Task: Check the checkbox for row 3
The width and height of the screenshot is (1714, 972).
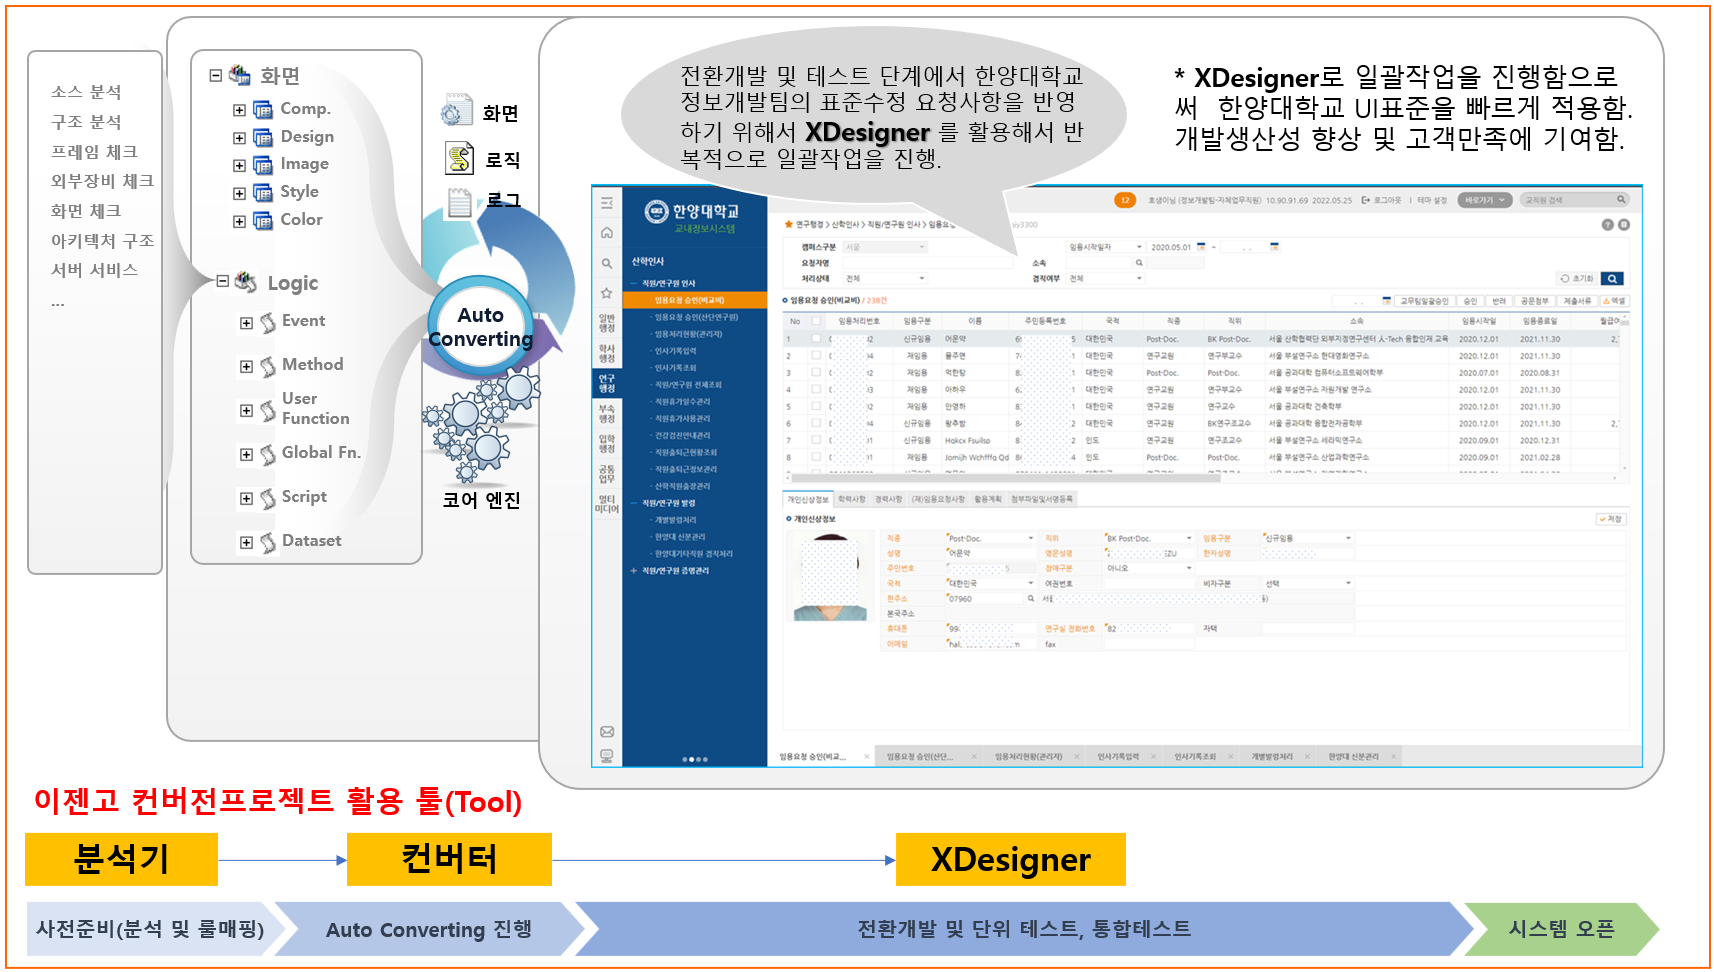Action: tap(816, 373)
